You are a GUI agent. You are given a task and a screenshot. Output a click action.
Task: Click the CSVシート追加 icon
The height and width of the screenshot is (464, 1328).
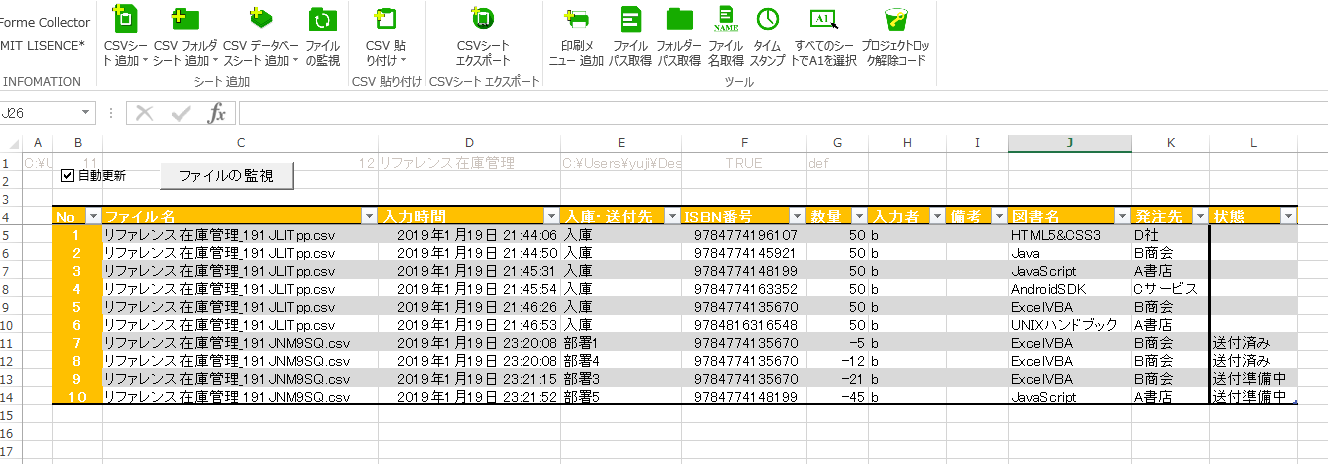[125, 18]
